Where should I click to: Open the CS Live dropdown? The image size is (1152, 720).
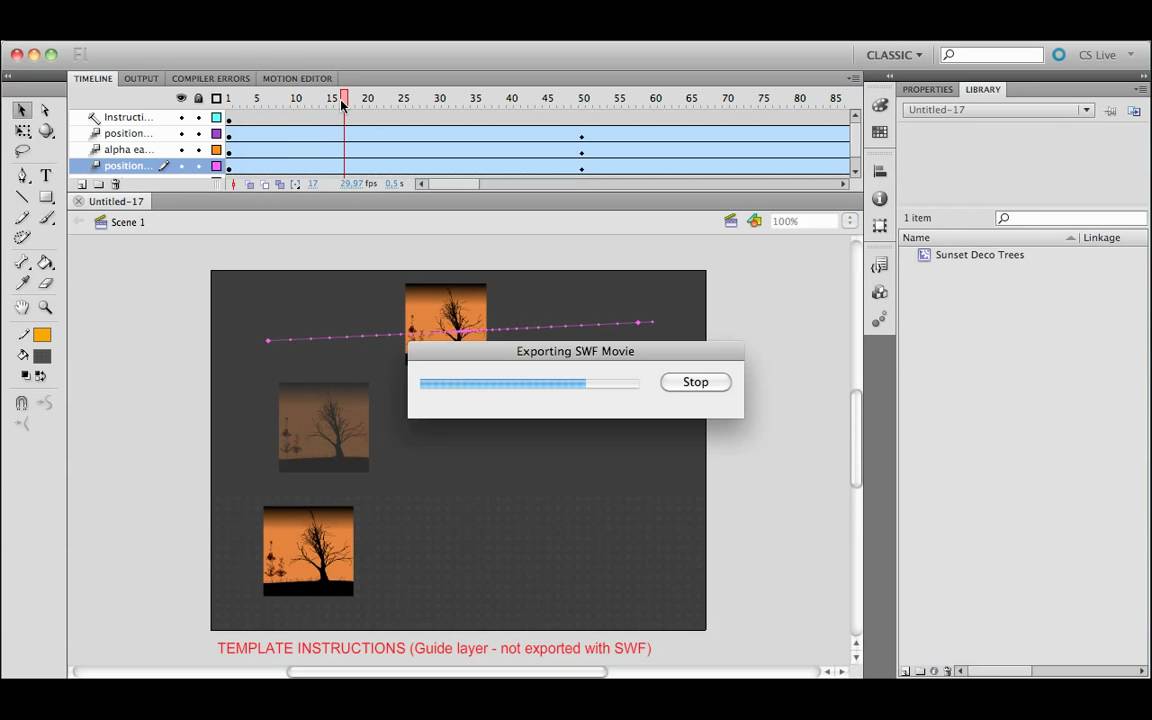point(1106,55)
